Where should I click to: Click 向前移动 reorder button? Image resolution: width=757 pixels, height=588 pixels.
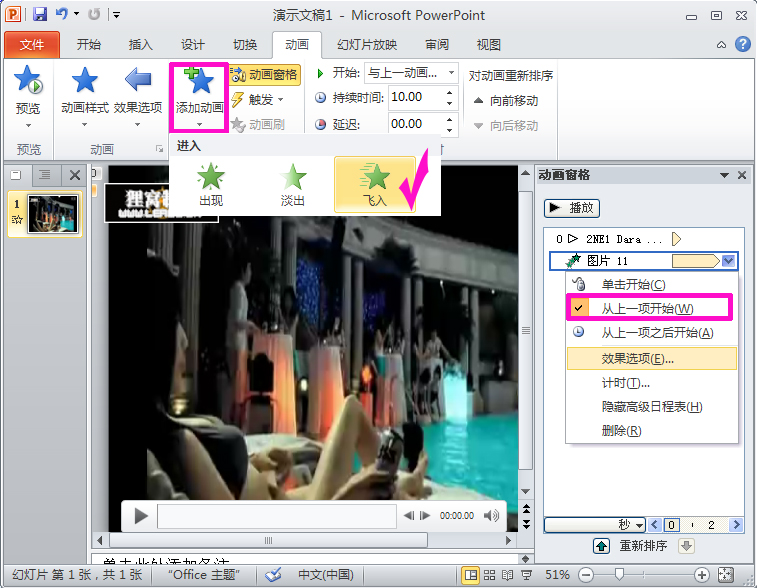point(506,101)
